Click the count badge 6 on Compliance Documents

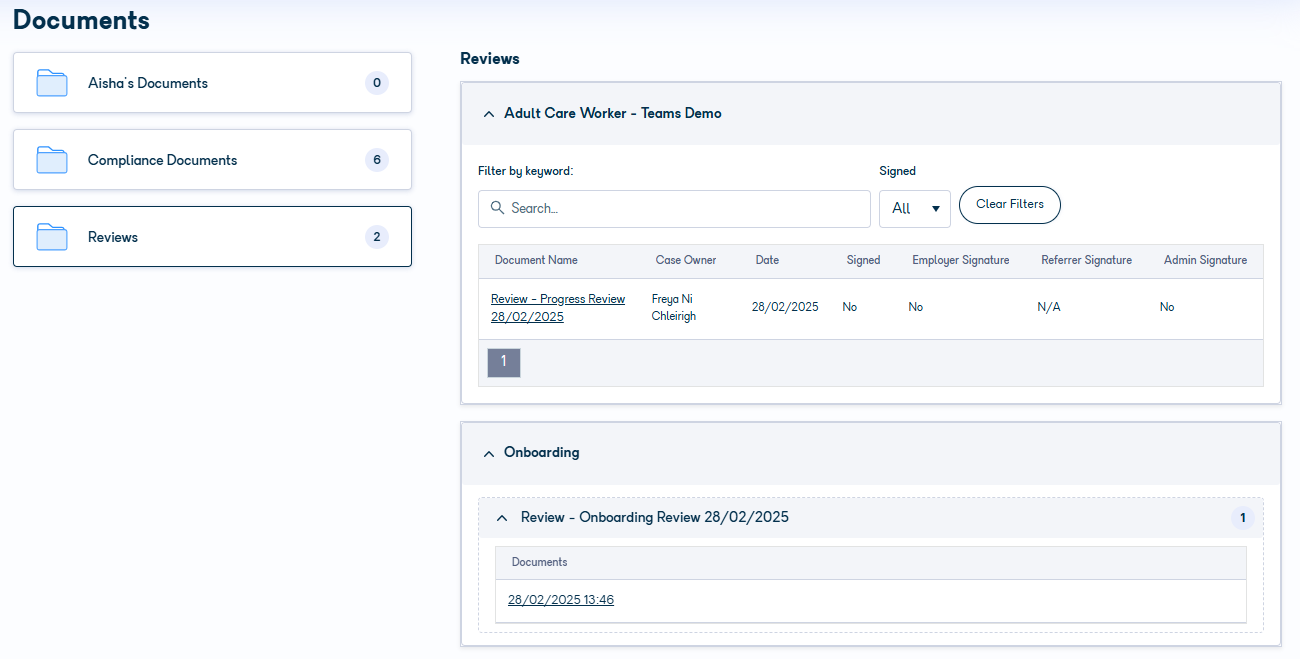377,160
